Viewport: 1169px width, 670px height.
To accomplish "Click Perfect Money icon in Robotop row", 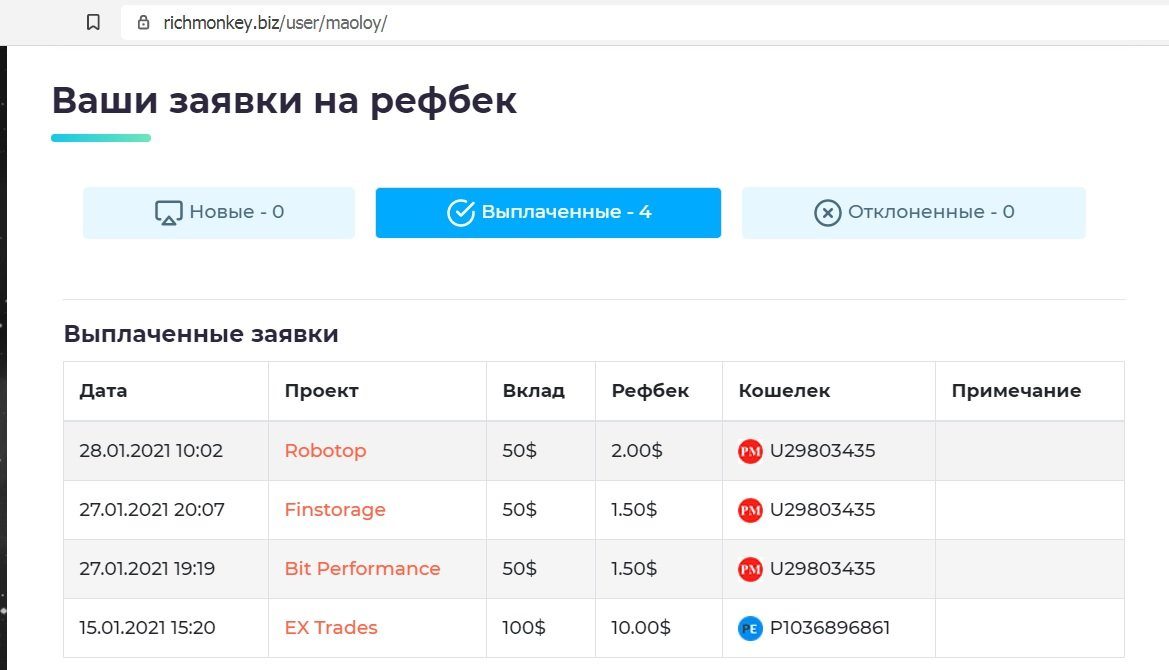I will (x=750, y=451).
